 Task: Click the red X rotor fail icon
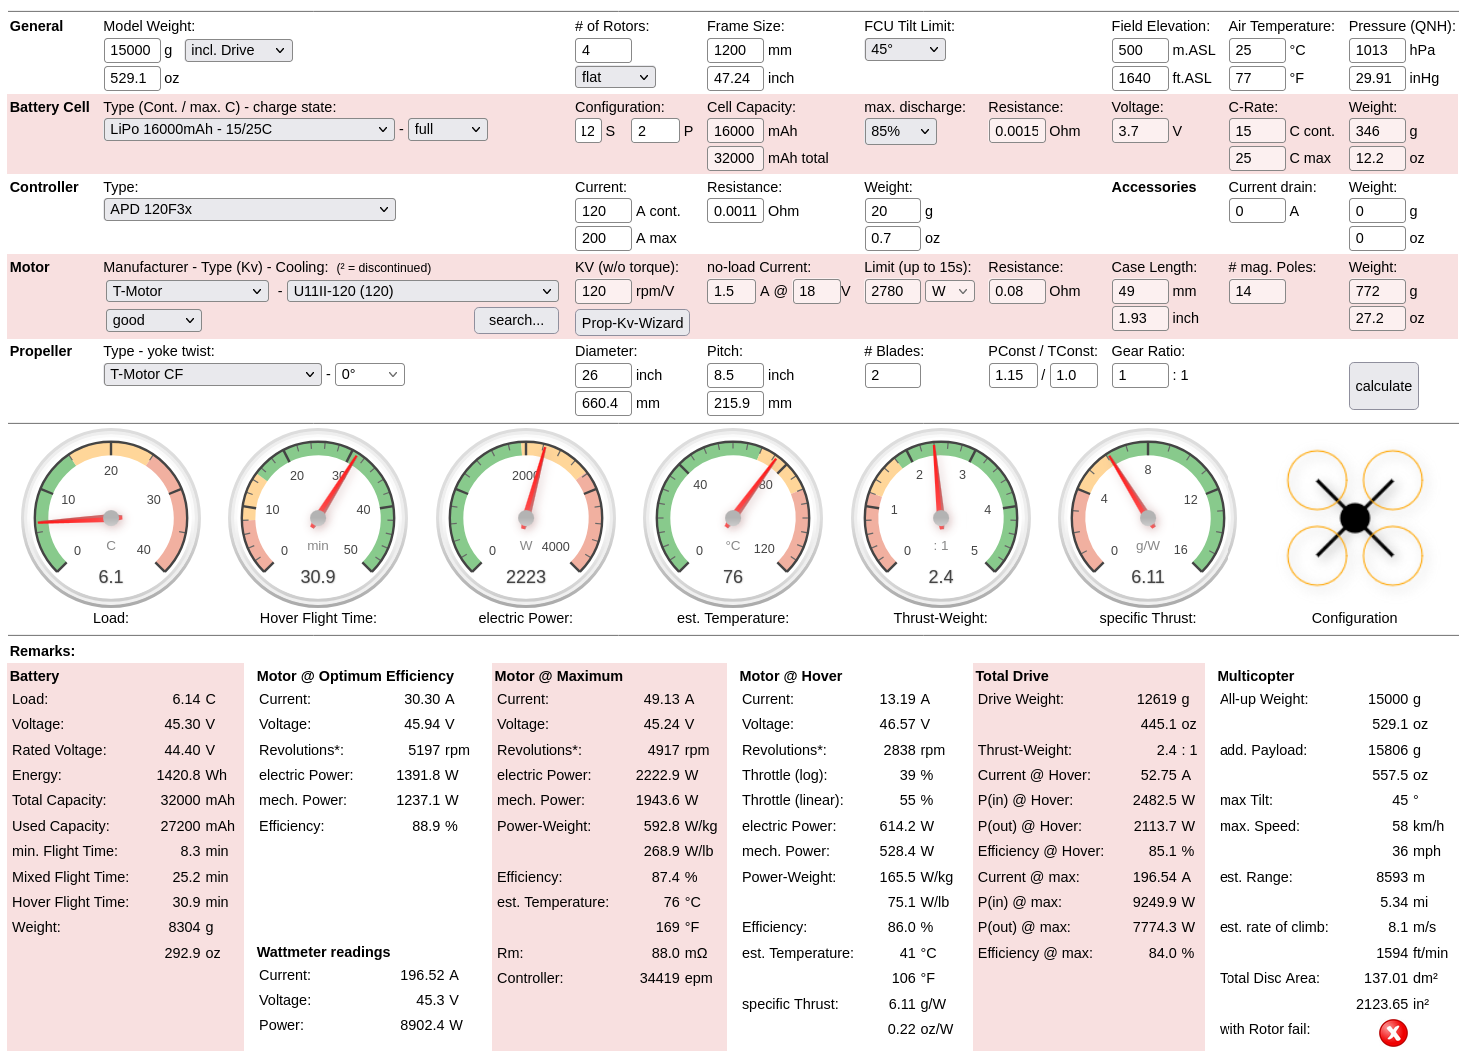(1393, 1032)
